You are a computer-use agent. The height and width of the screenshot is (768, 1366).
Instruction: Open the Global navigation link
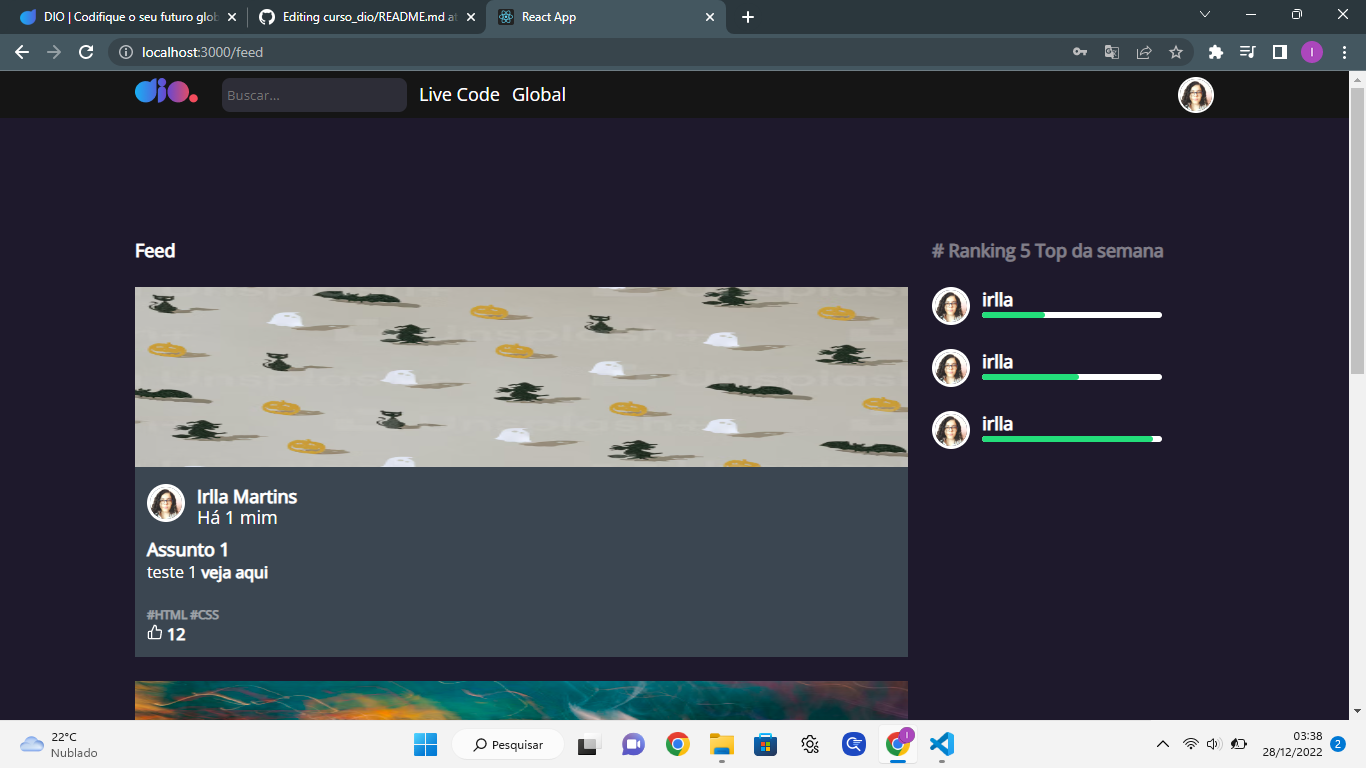point(539,95)
